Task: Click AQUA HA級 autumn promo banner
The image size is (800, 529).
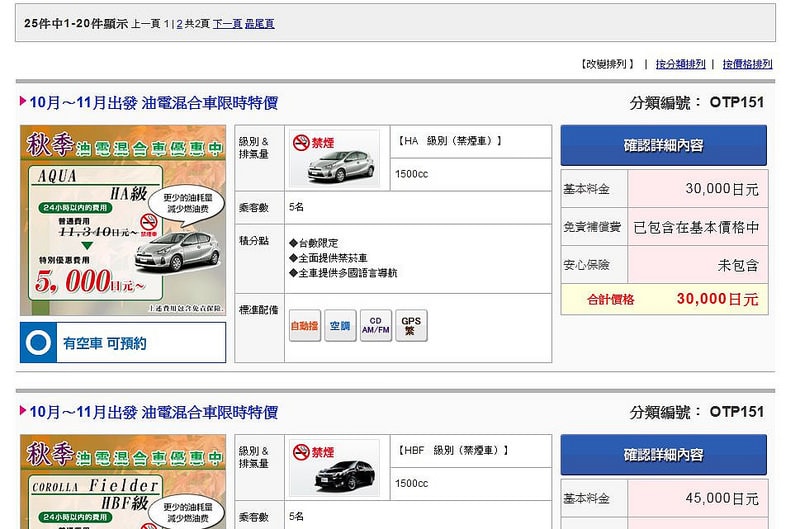Action: point(123,220)
